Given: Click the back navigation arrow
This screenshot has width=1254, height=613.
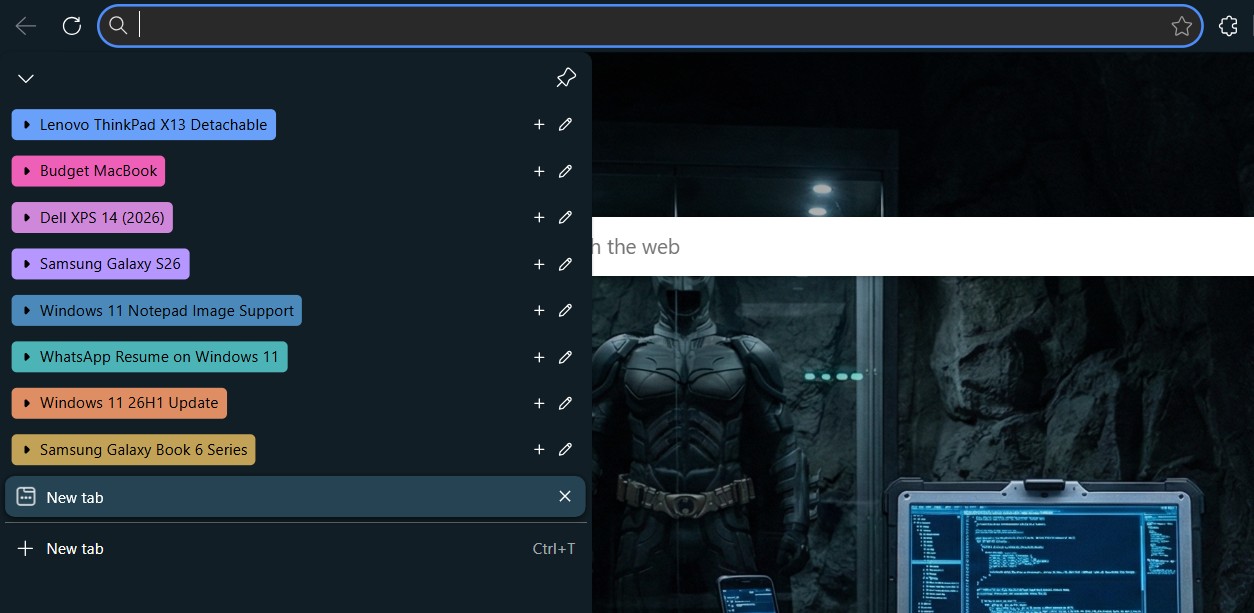Looking at the screenshot, I should pos(25,25).
